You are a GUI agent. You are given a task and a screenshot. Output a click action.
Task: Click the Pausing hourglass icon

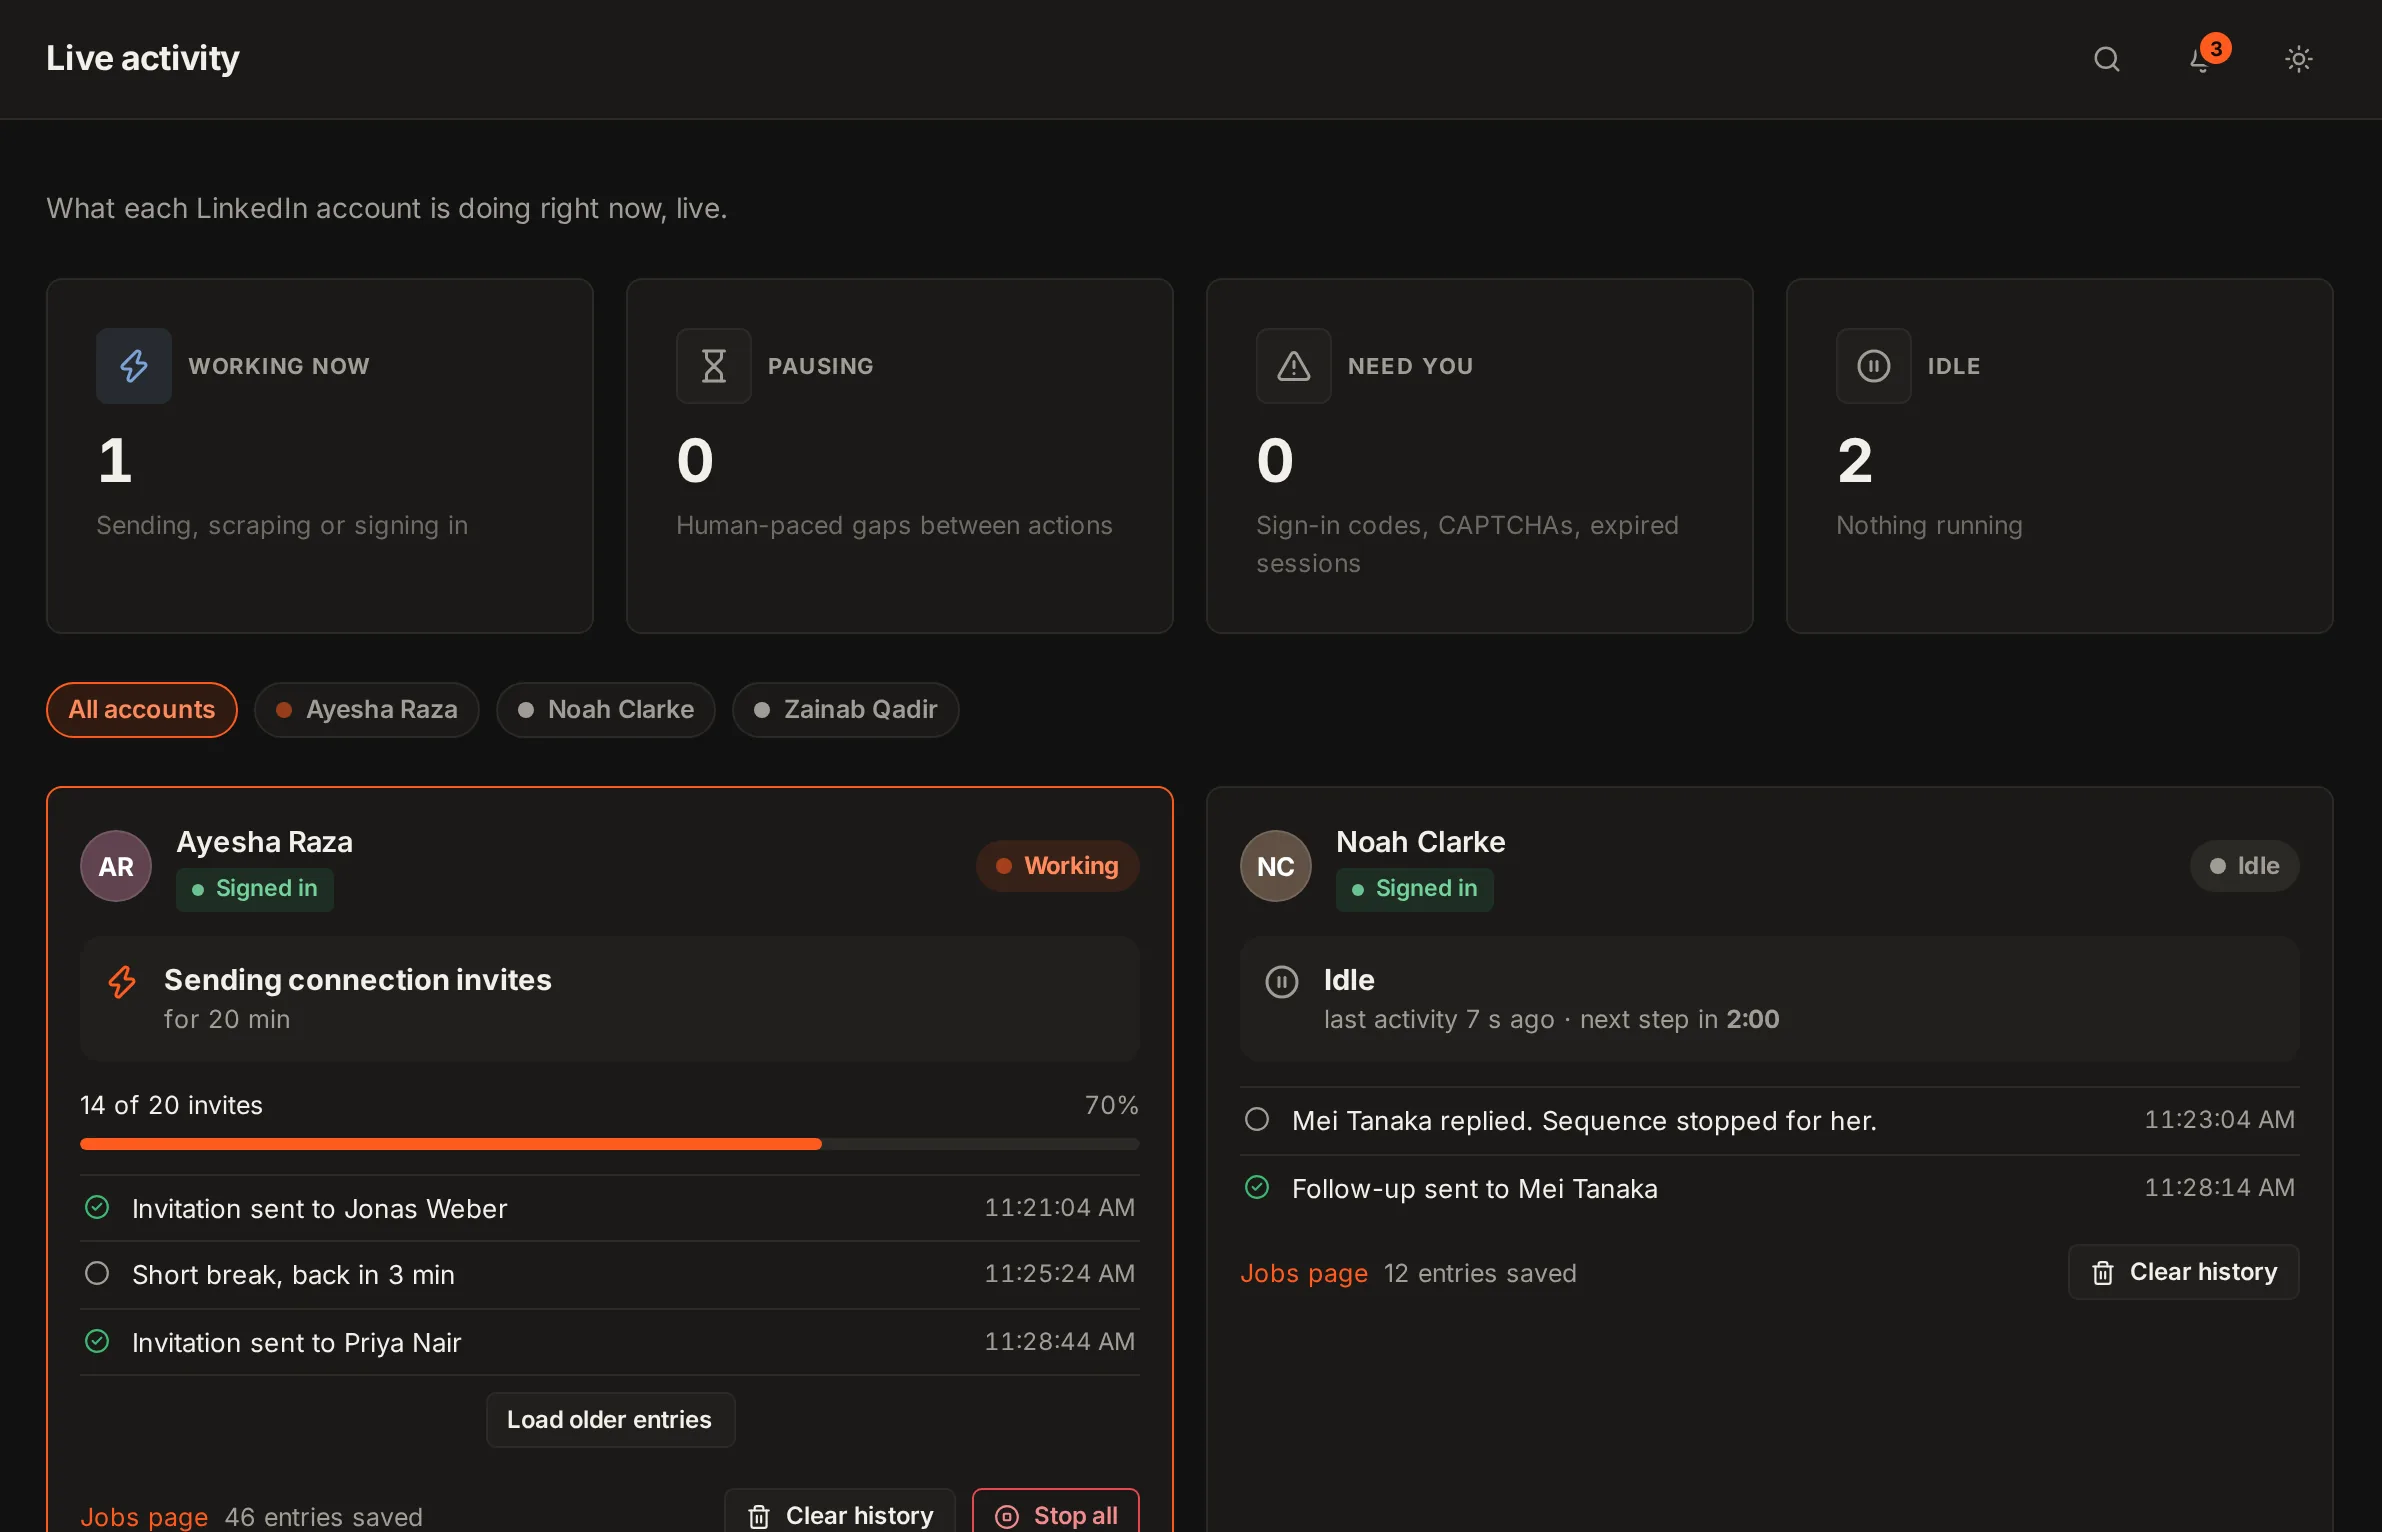tap(714, 366)
